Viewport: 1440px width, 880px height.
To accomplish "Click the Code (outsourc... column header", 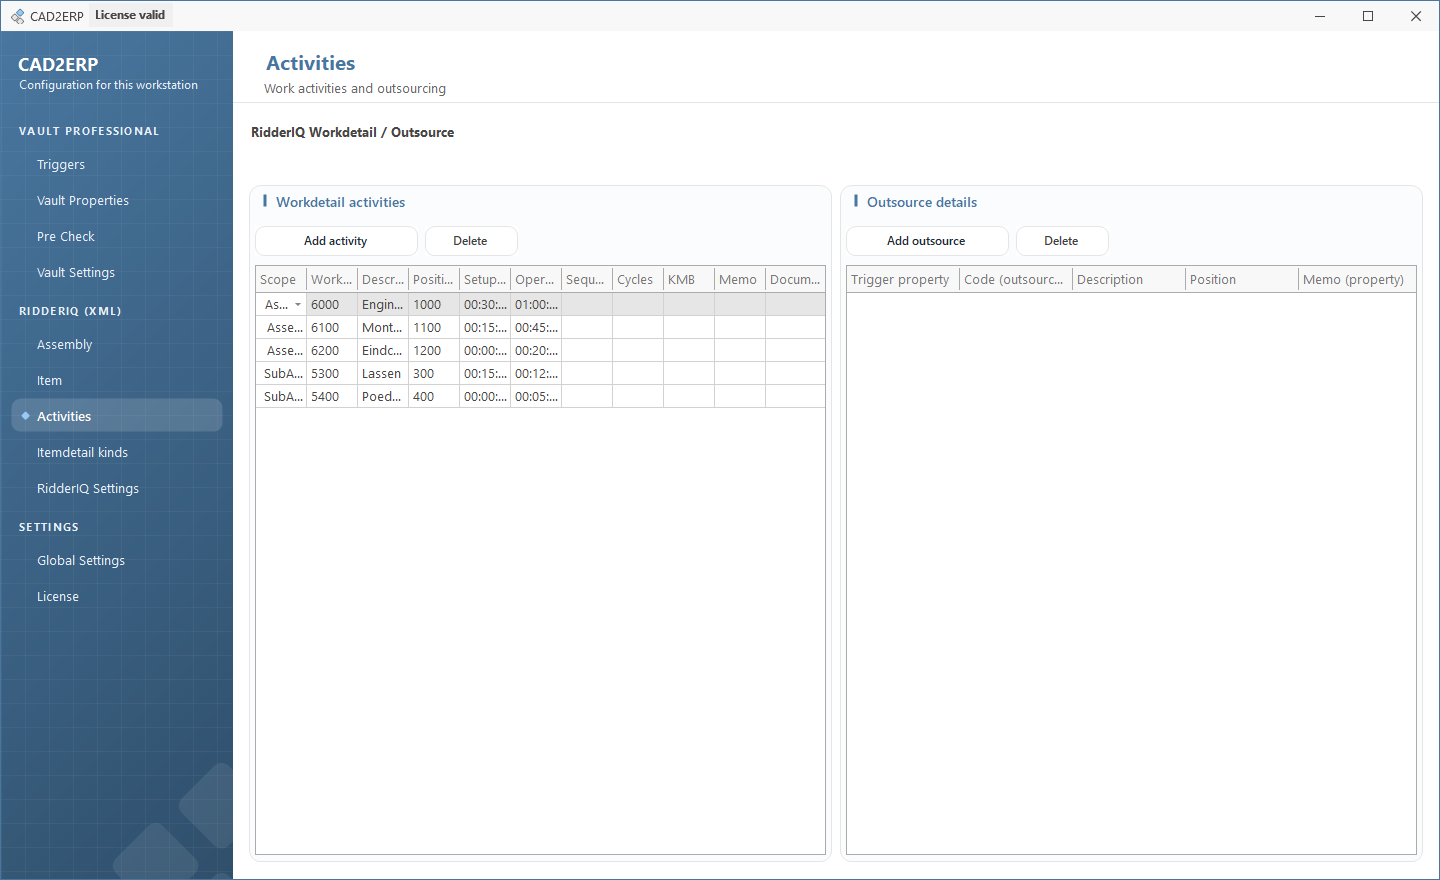I will coord(1016,280).
